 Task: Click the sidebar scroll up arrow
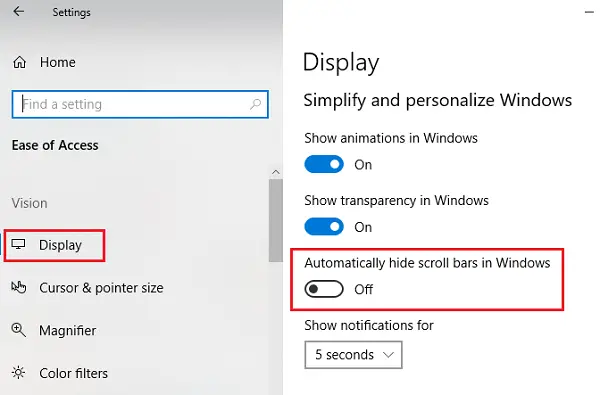[276, 172]
